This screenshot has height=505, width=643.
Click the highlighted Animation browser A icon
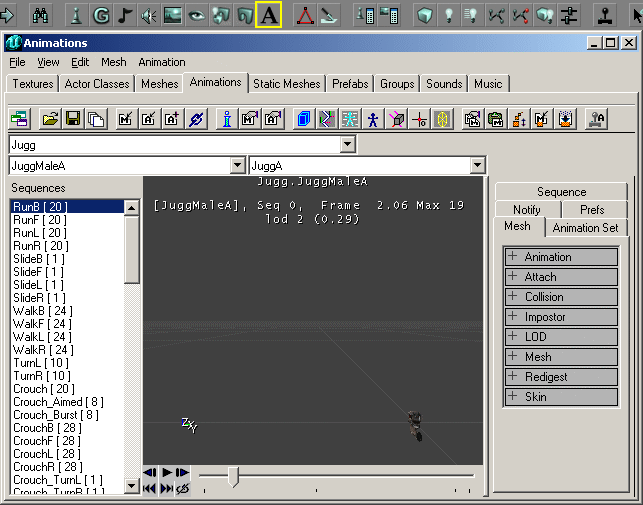(268, 15)
